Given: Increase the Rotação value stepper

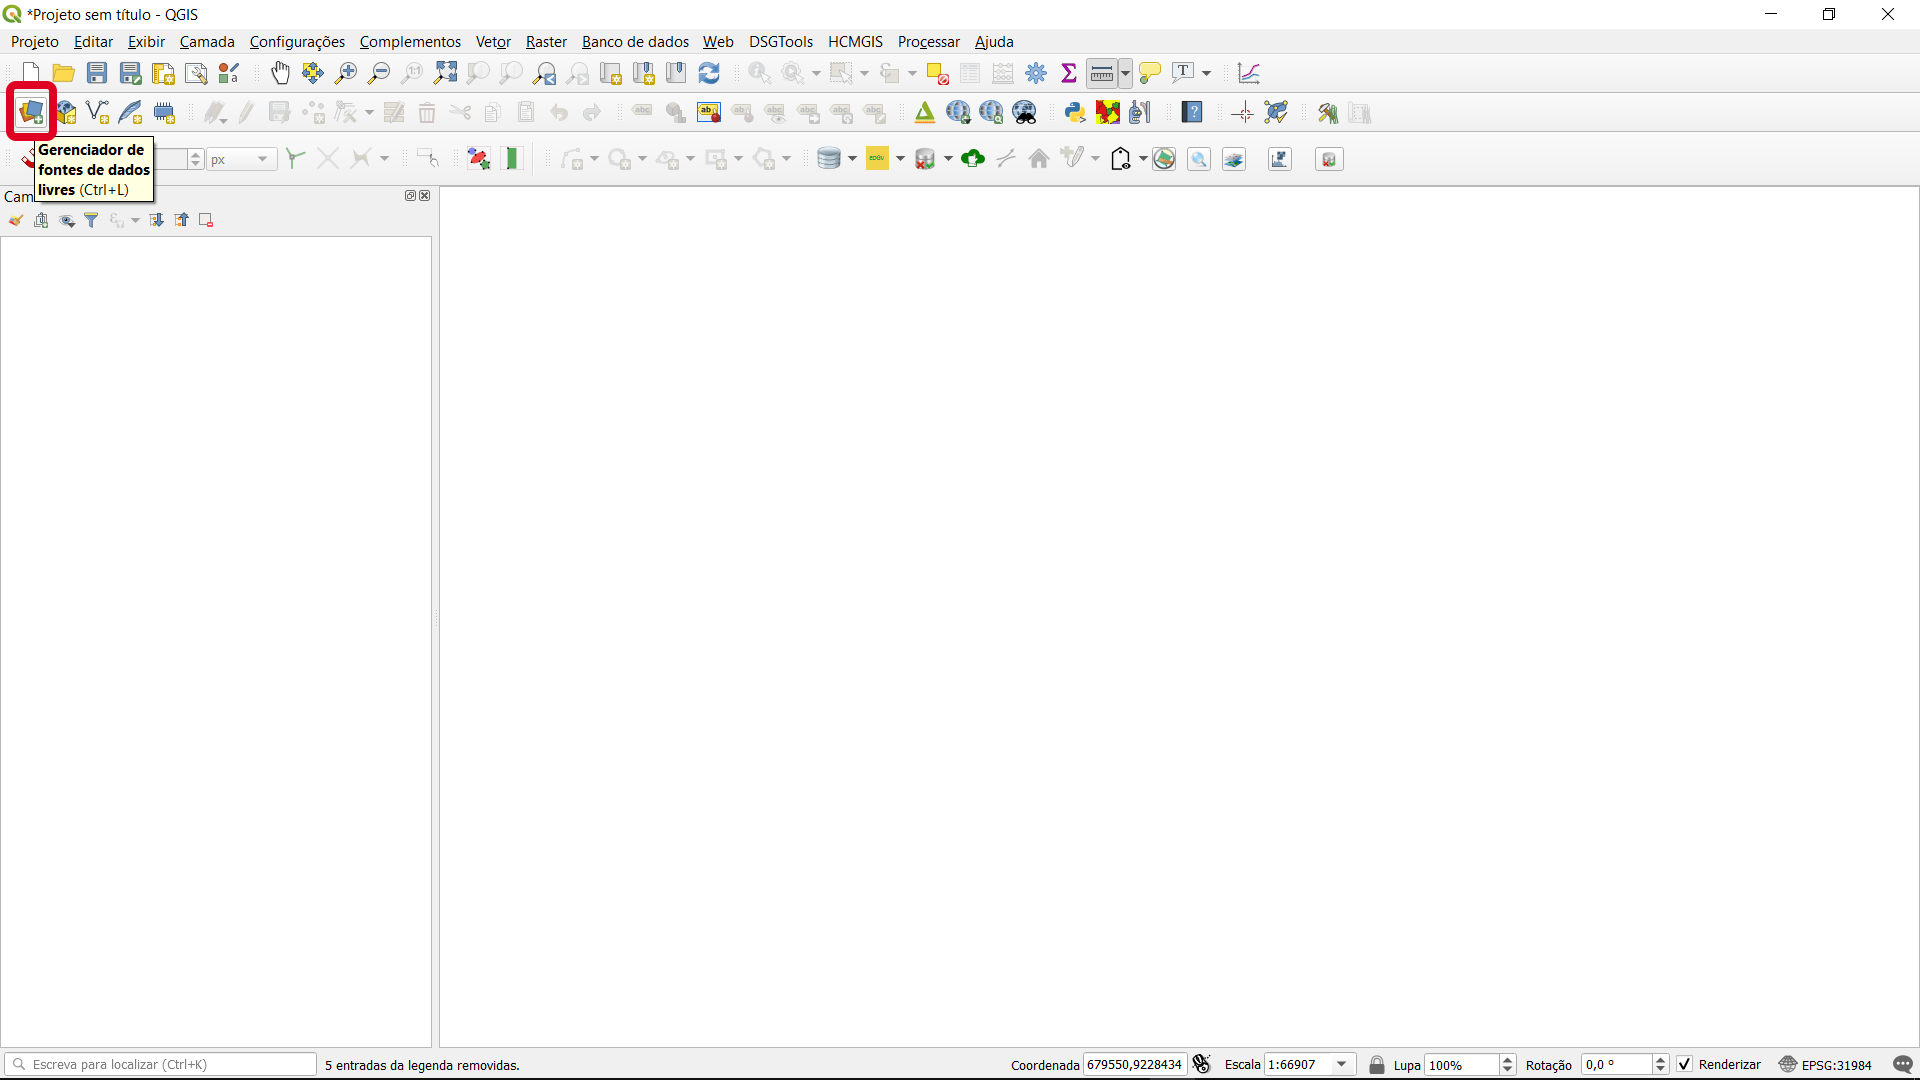Looking at the screenshot, I should coord(1661,1059).
